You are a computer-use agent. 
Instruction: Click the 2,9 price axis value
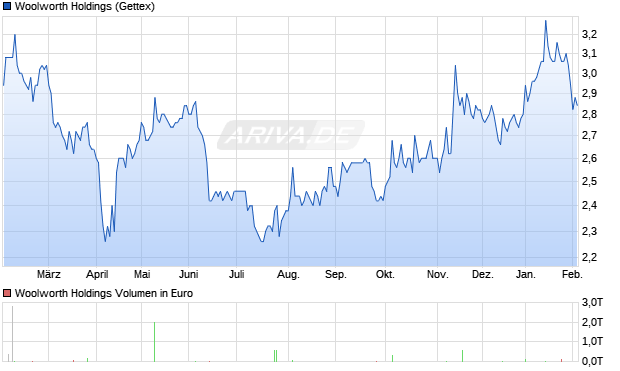click(x=589, y=93)
